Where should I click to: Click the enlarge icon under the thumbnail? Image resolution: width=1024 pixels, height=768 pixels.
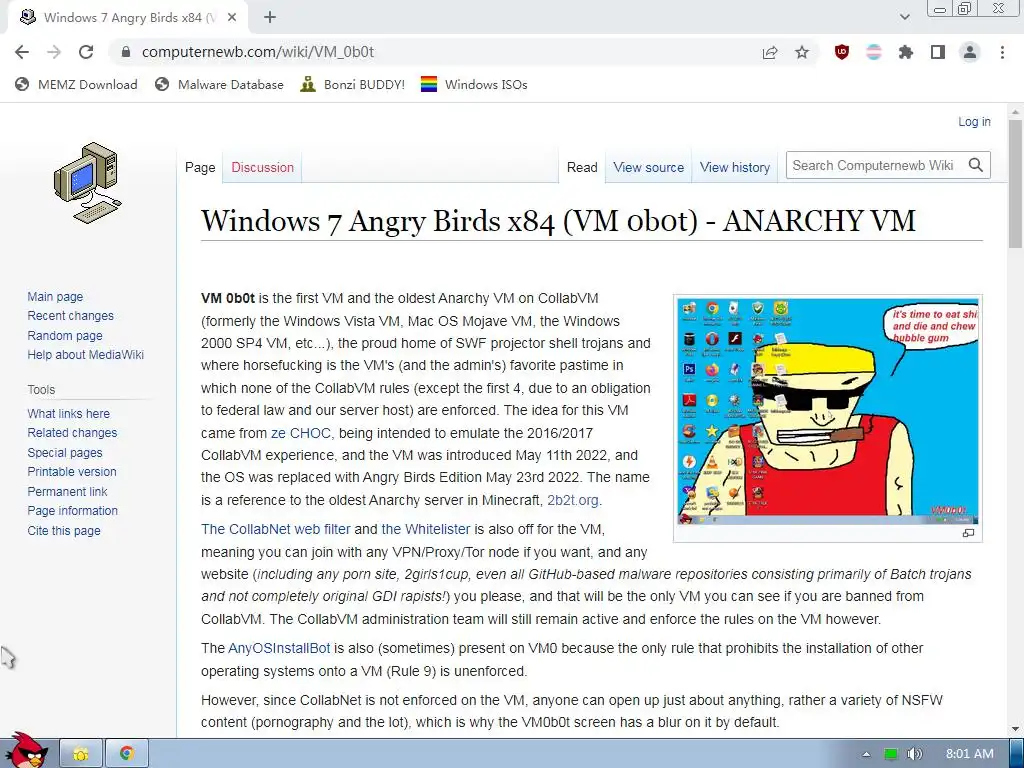968,533
